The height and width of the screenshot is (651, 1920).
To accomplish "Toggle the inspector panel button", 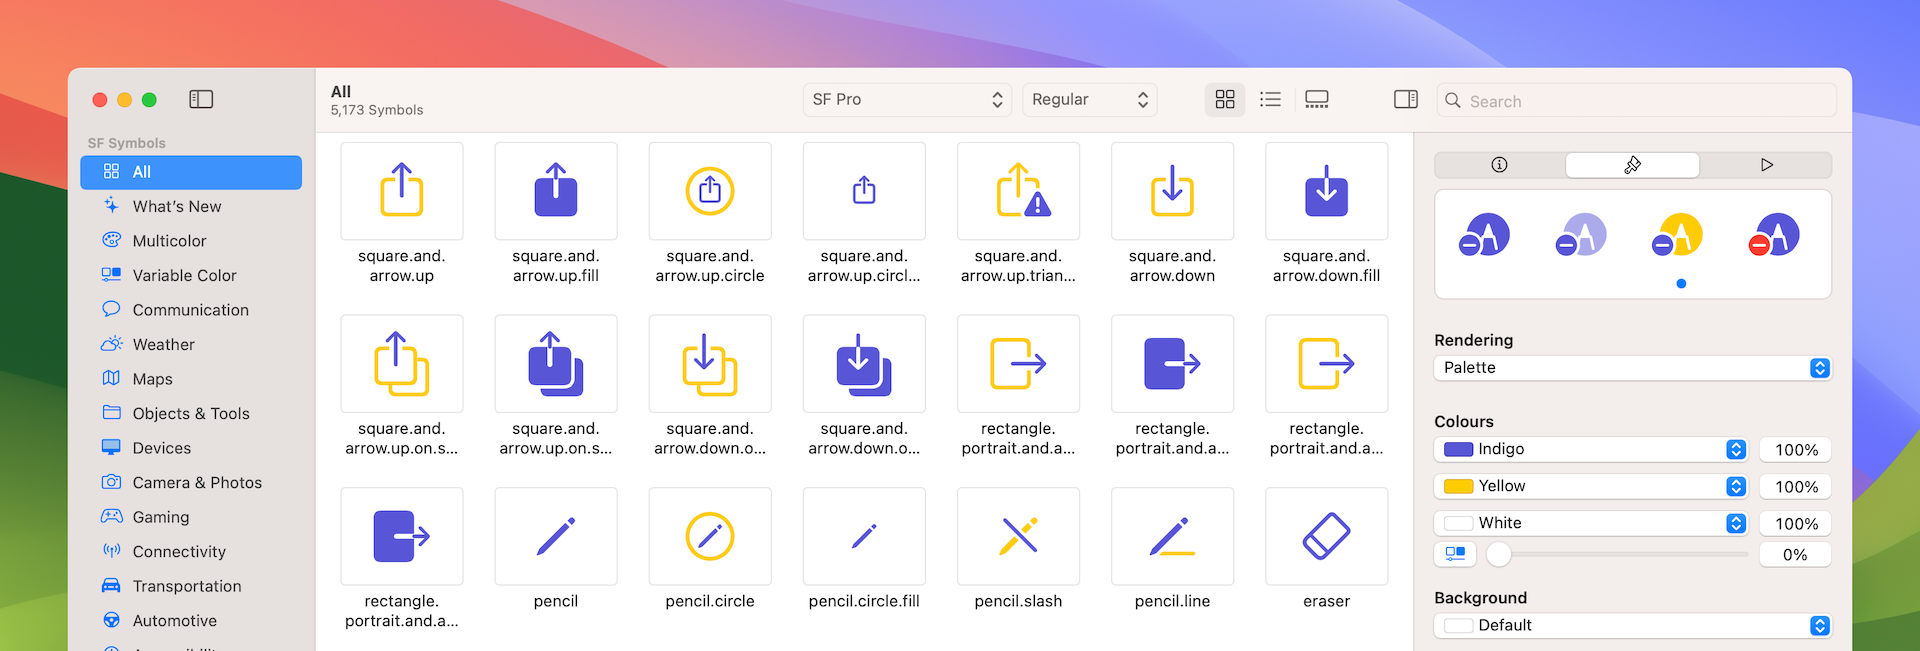I will pos(1406,99).
